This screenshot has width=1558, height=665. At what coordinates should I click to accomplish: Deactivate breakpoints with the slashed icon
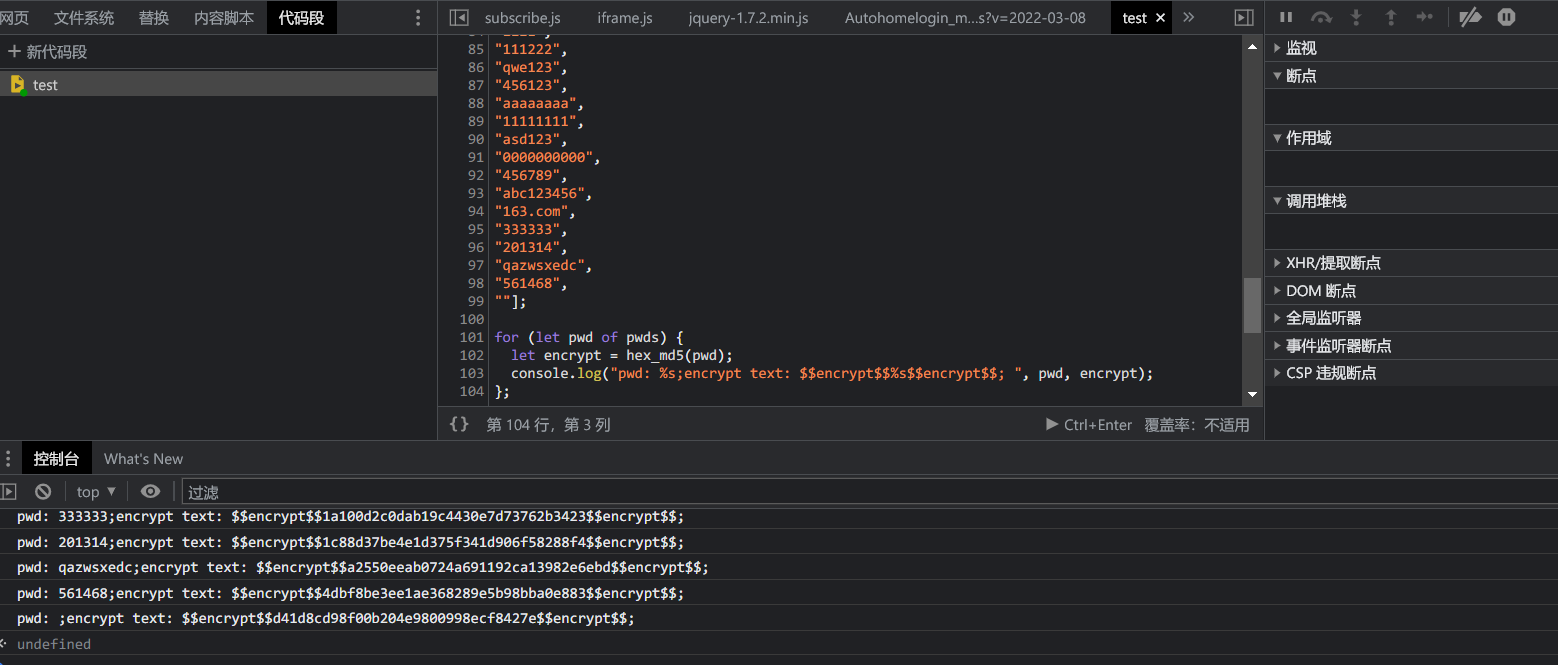coord(1470,17)
